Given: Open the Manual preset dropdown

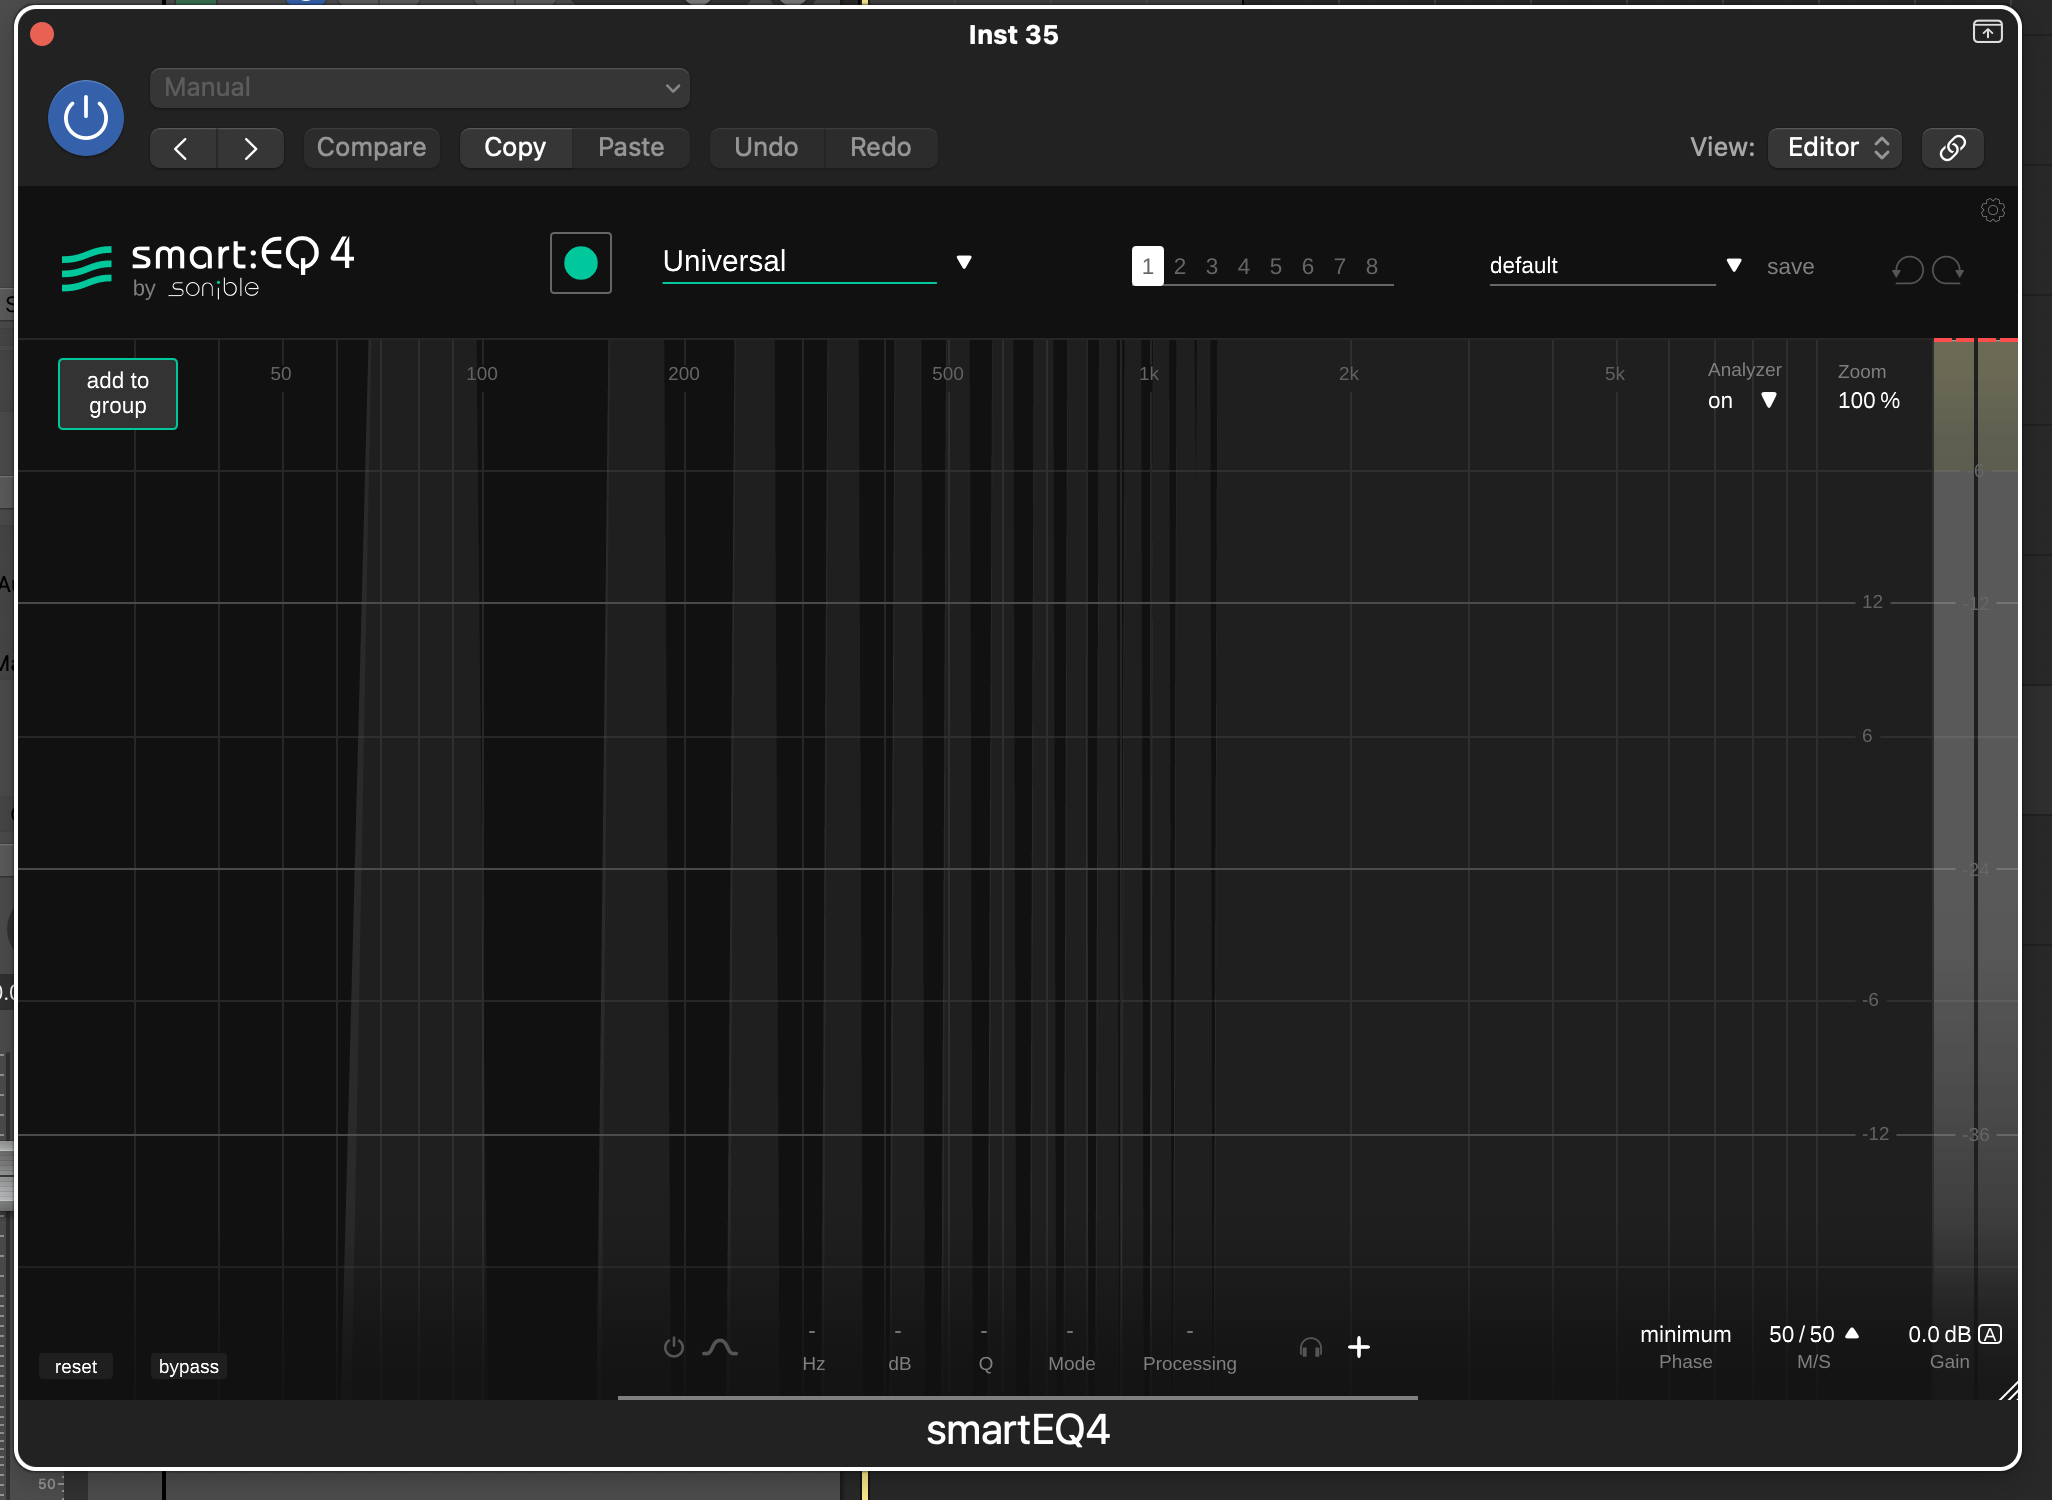Looking at the screenshot, I should [x=419, y=87].
